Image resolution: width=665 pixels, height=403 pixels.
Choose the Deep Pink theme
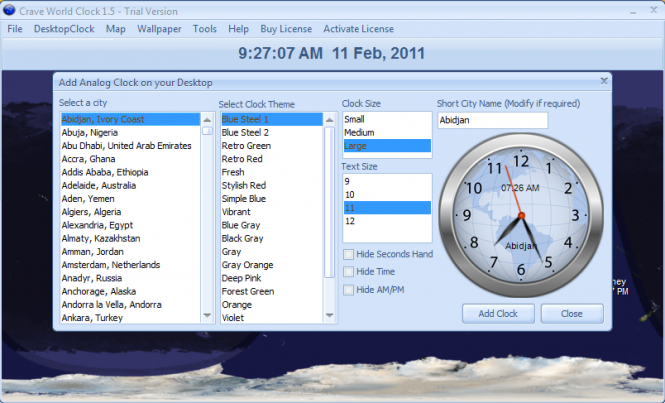point(271,278)
